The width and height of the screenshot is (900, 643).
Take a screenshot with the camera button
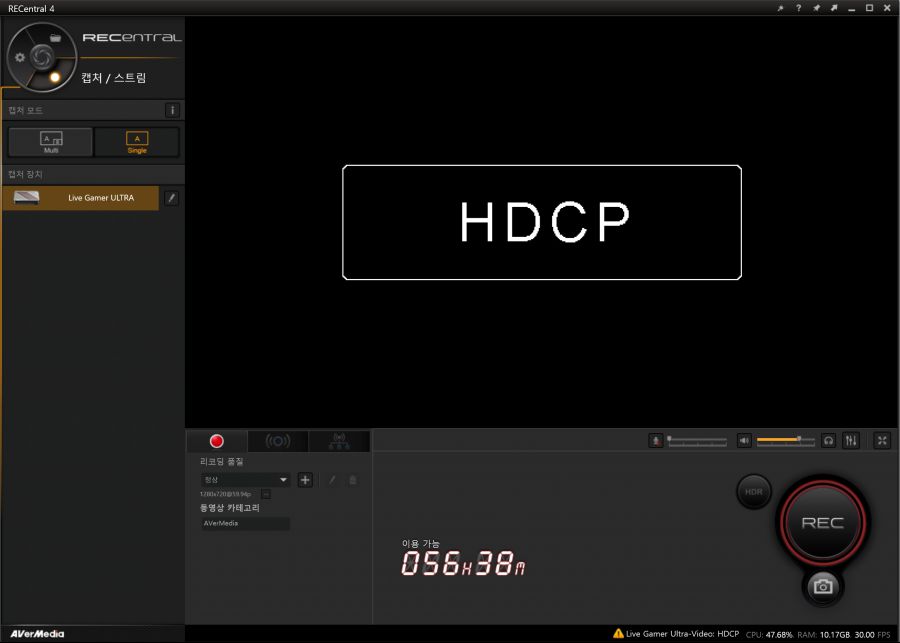[x=821, y=588]
